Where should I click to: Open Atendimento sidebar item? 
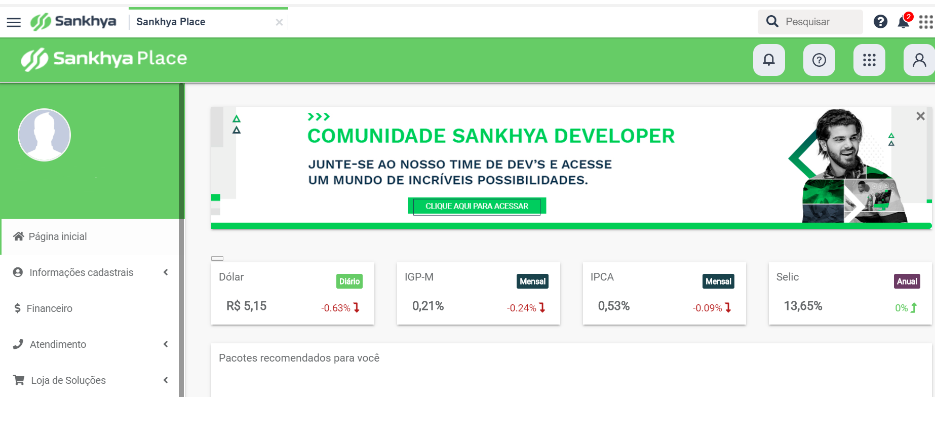[x=90, y=344]
